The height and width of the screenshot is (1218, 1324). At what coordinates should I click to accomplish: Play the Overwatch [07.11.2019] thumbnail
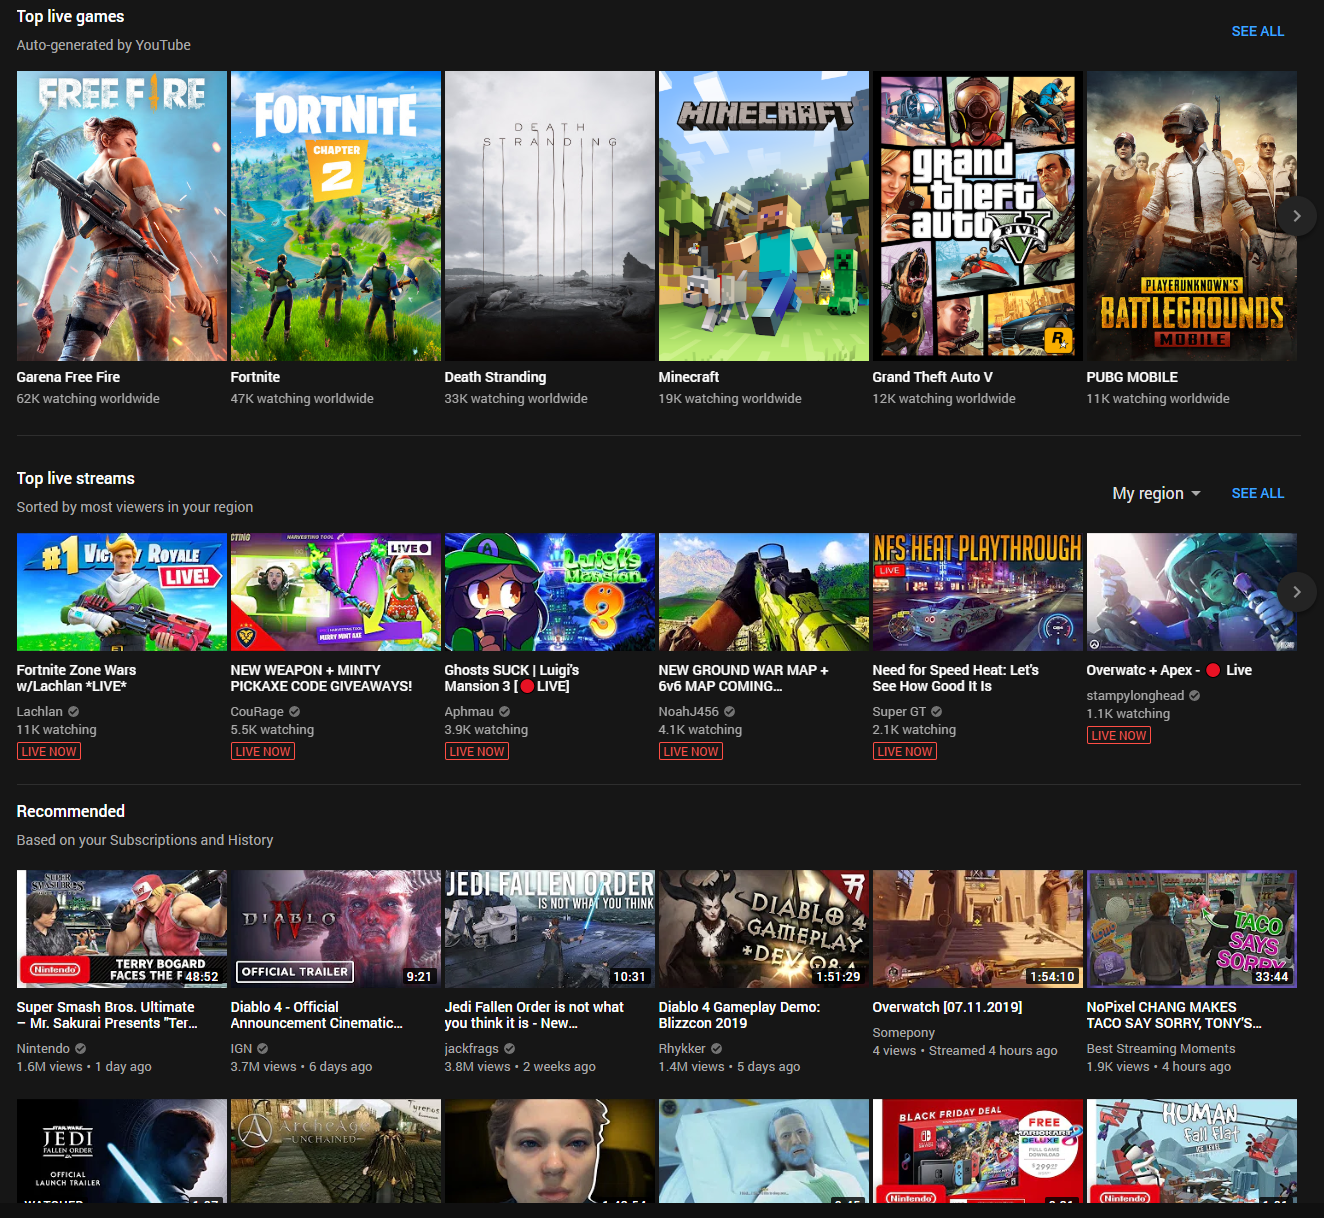978,929
